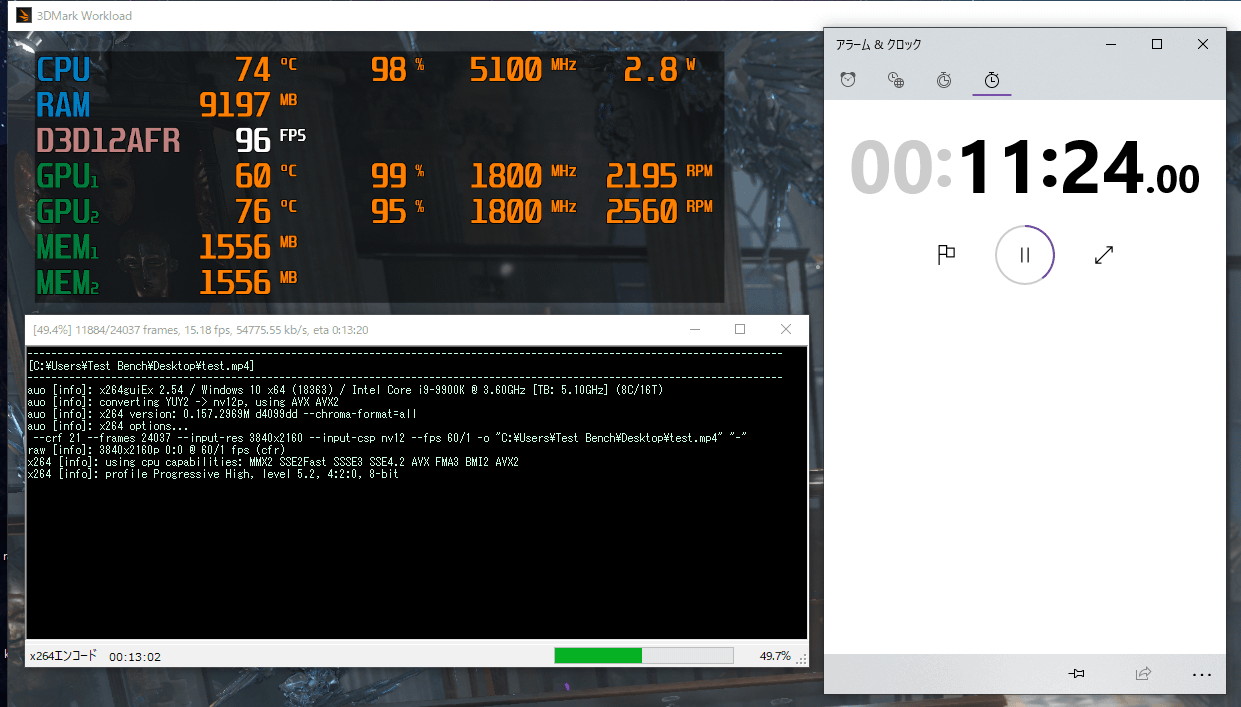This screenshot has width=1241, height=707.
Task: Click the 49.7% progress value in status bar
Action: (774, 656)
